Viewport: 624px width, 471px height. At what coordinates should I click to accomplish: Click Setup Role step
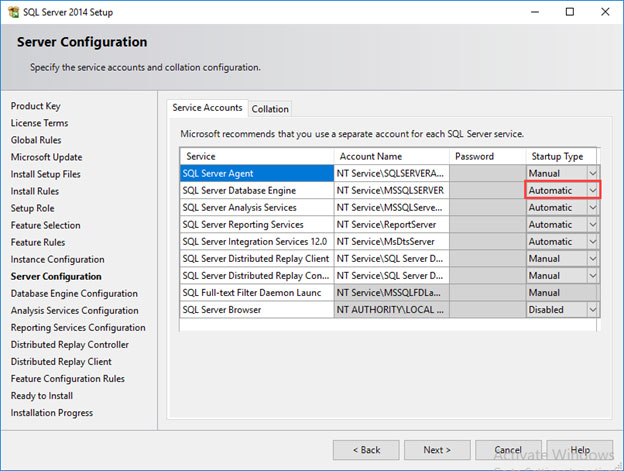tap(32, 208)
